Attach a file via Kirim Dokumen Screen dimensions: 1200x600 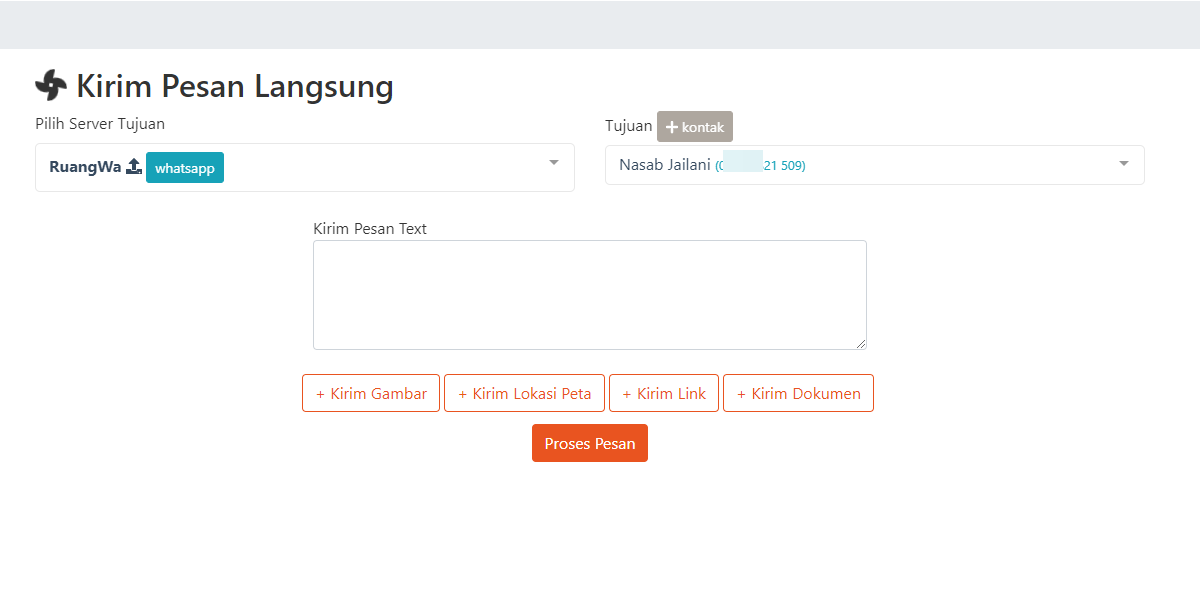[x=798, y=393]
